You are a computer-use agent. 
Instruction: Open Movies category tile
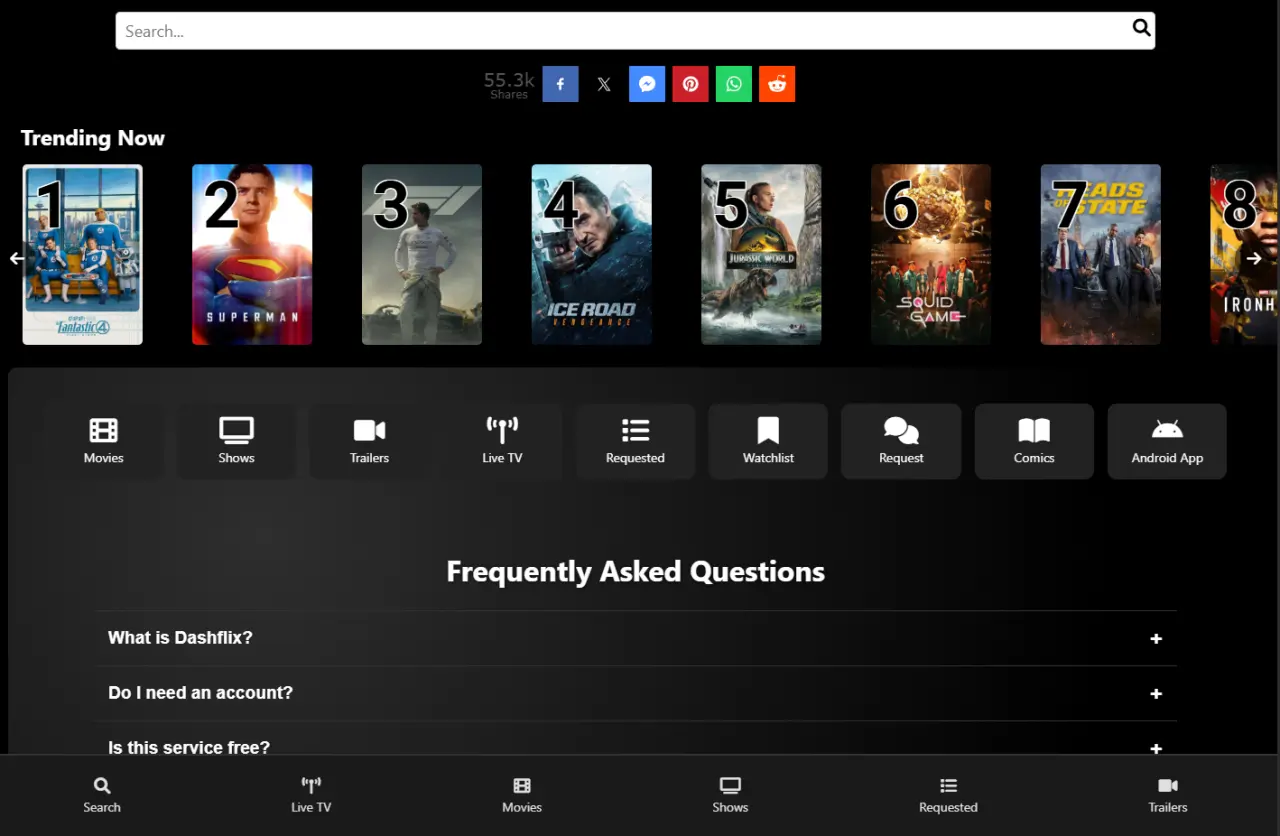(104, 441)
